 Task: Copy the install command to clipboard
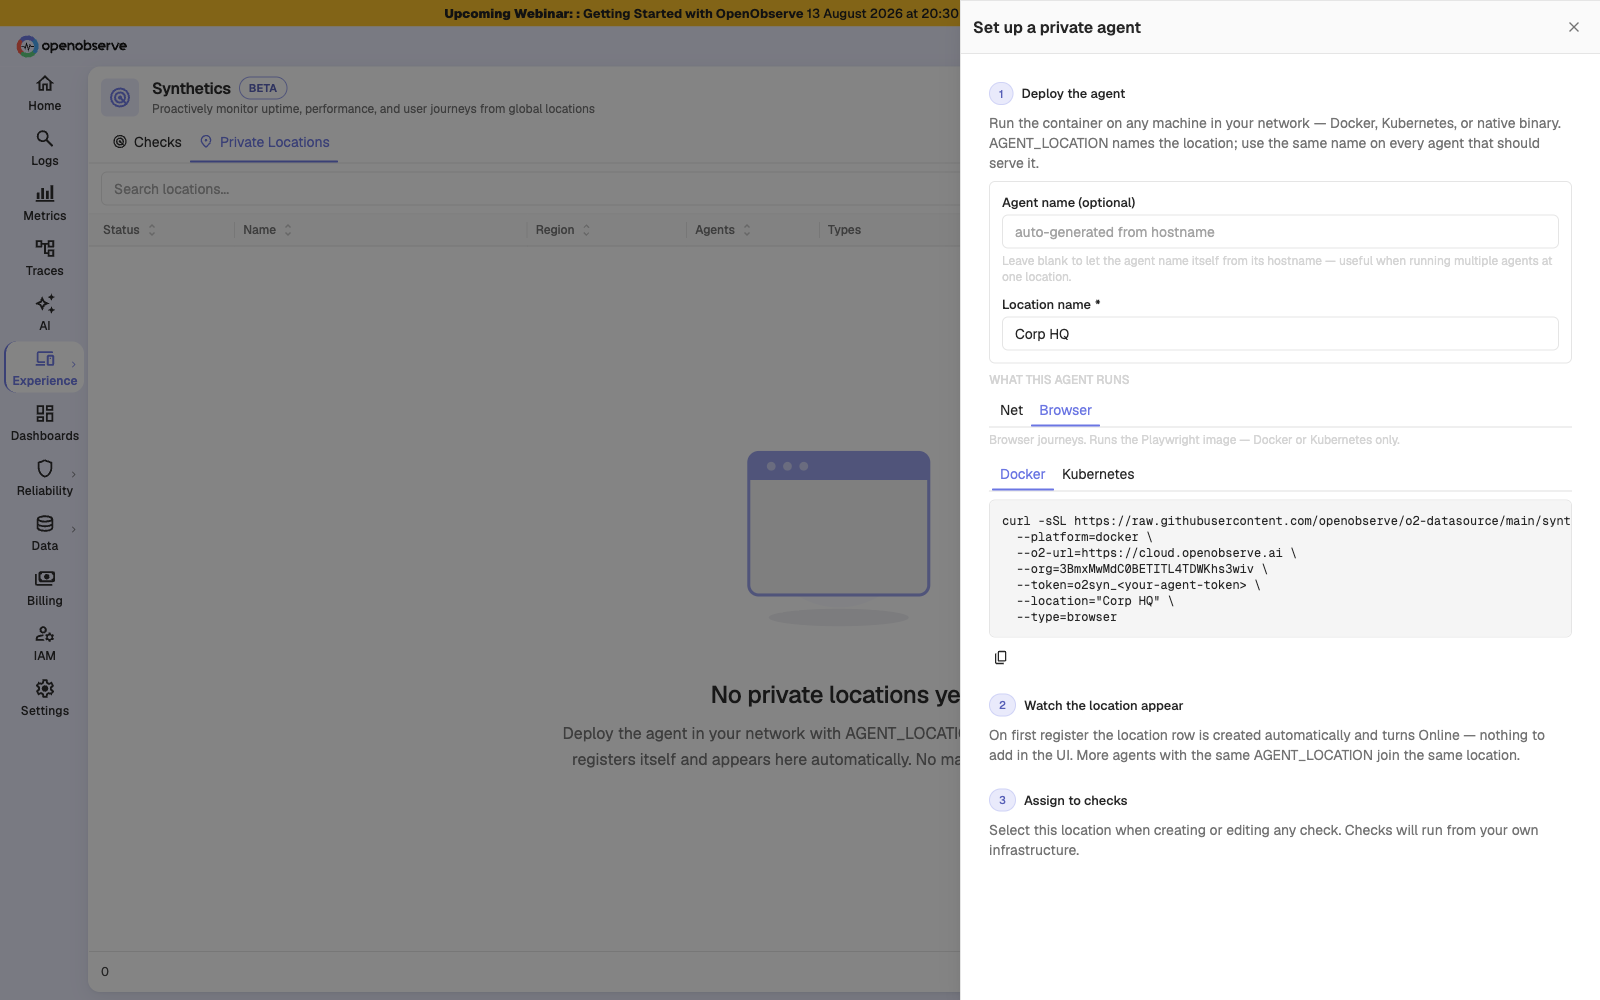(x=1001, y=657)
